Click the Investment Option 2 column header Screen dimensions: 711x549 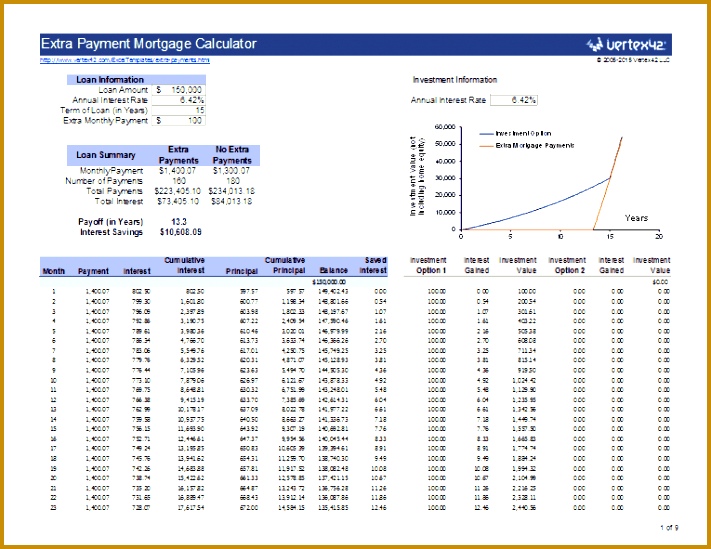click(x=567, y=266)
